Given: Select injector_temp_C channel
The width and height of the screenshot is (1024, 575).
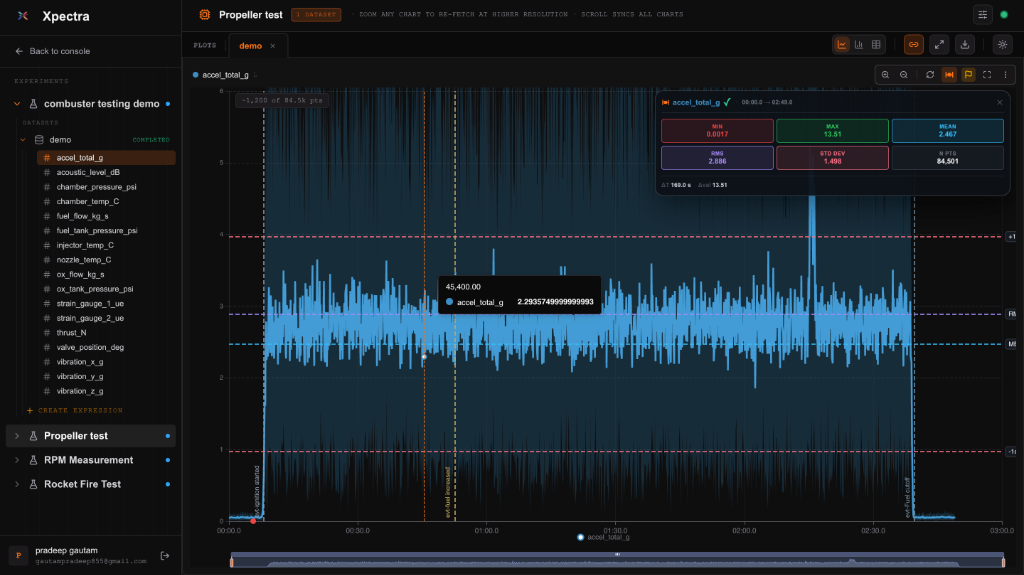Looking at the screenshot, I should [x=106, y=245].
